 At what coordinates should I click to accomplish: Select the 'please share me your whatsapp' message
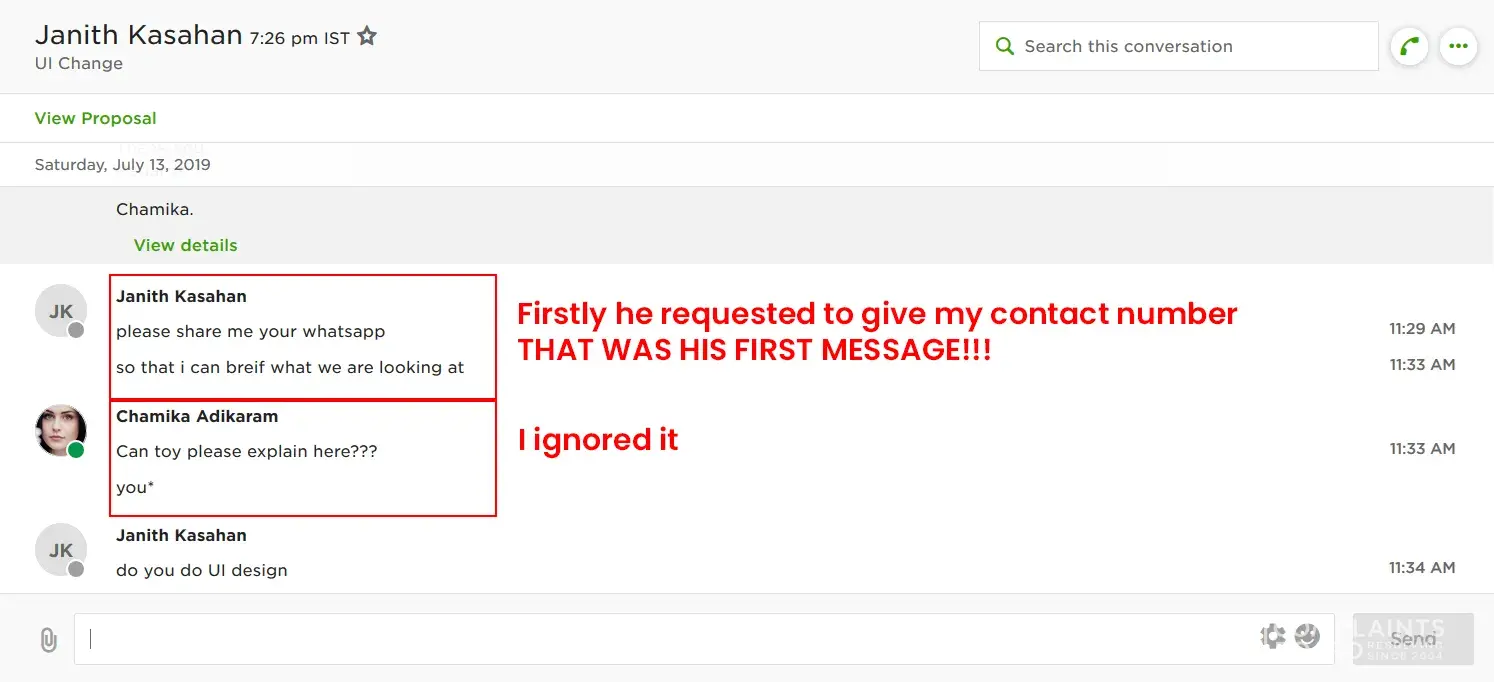(x=250, y=331)
